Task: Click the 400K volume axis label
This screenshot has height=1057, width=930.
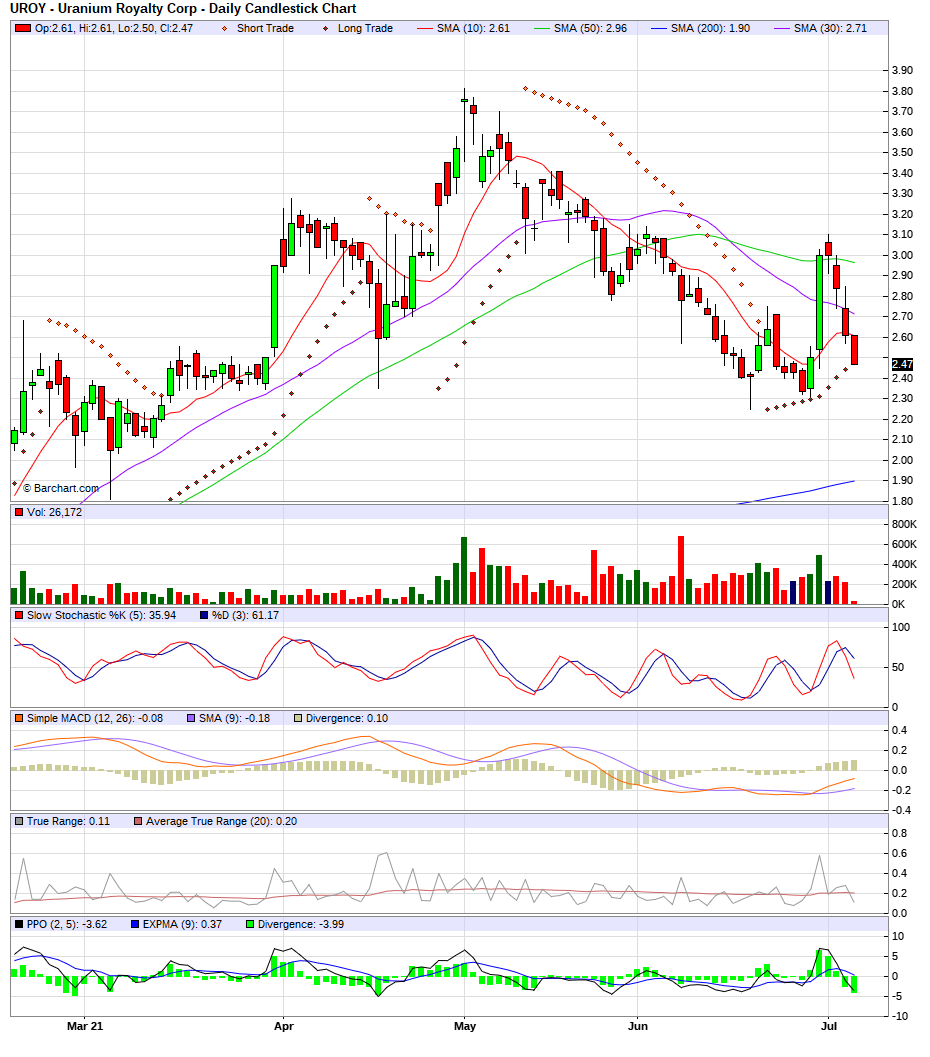Action: tap(904, 565)
